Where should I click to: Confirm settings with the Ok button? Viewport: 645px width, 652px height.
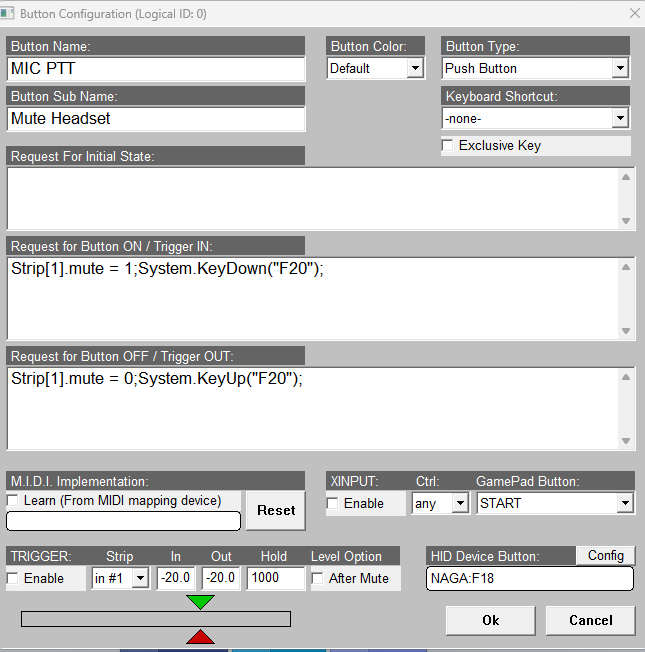click(490, 620)
